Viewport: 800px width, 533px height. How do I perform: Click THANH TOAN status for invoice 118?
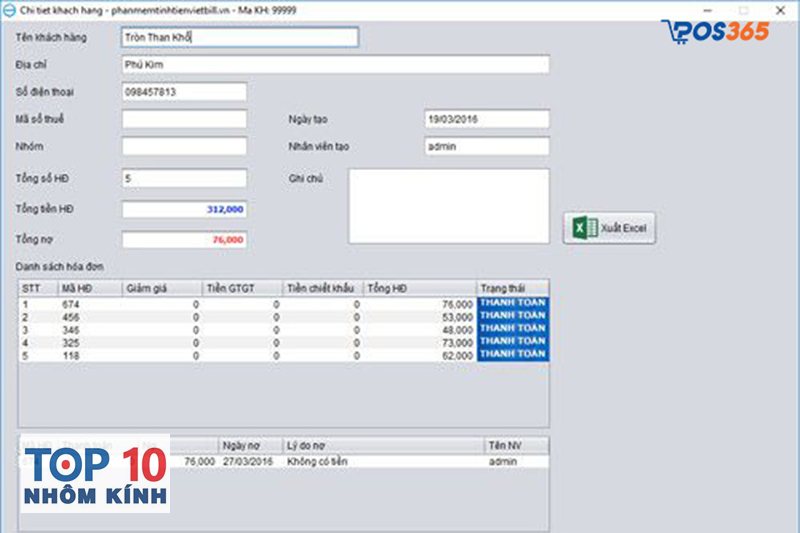coord(512,354)
